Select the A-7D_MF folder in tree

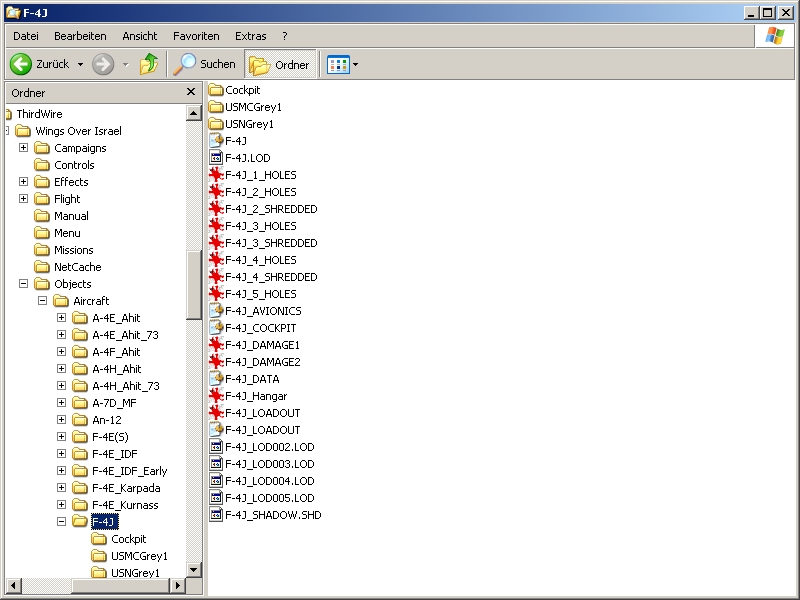pos(114,403)
